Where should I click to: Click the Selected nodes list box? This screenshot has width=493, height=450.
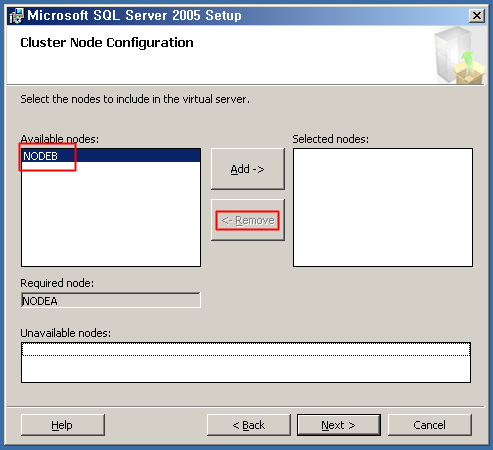pos(383,207)
